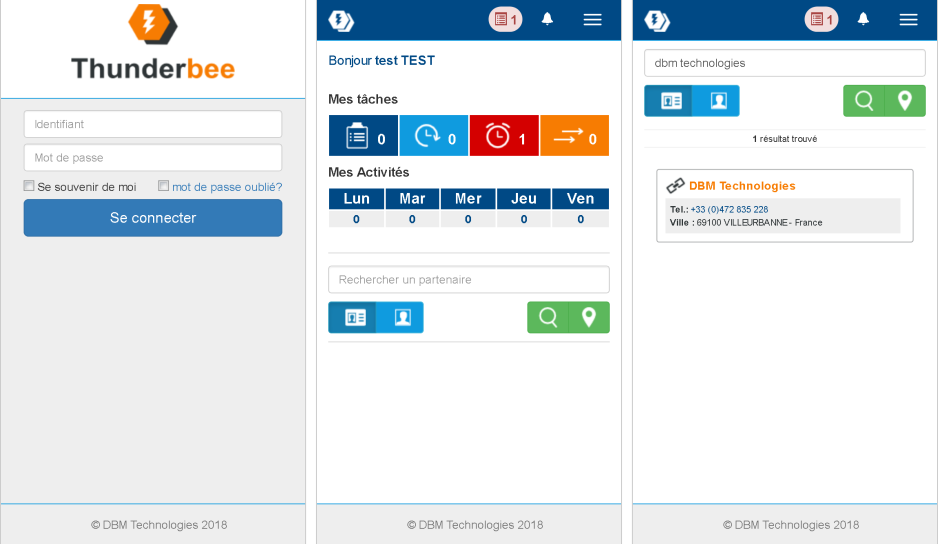Click the green magnifier under 'Rechercher un partenaire'
Image resolution: width=938 pixels, height=544 pixels.
pos(548,317)
